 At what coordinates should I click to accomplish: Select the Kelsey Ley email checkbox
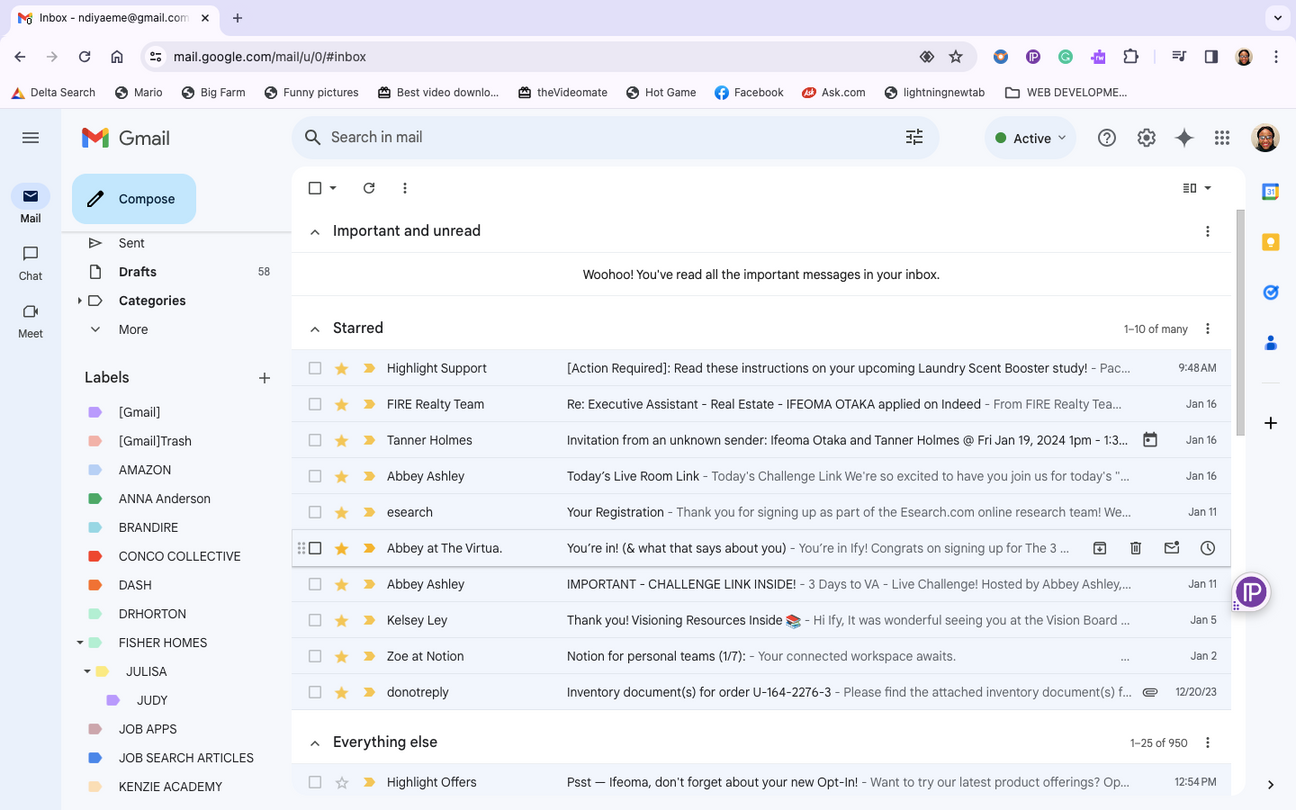(x=315, y=620)
